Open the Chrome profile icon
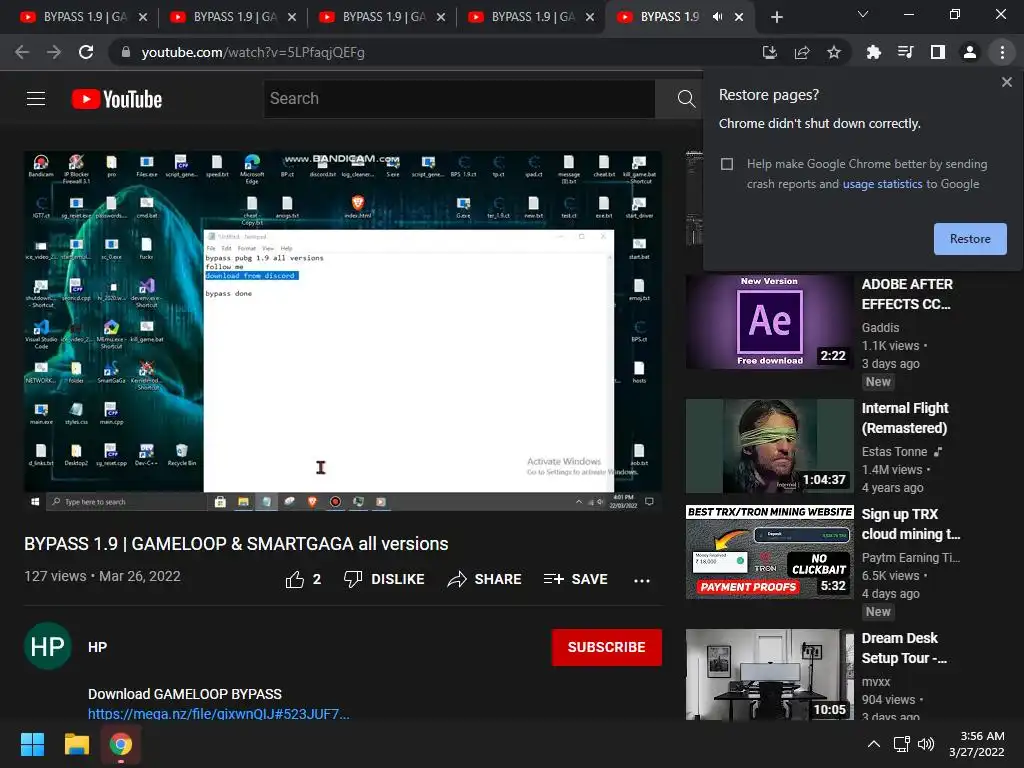Viewport: 1024px width, 768px height. (x=970, y=52)
